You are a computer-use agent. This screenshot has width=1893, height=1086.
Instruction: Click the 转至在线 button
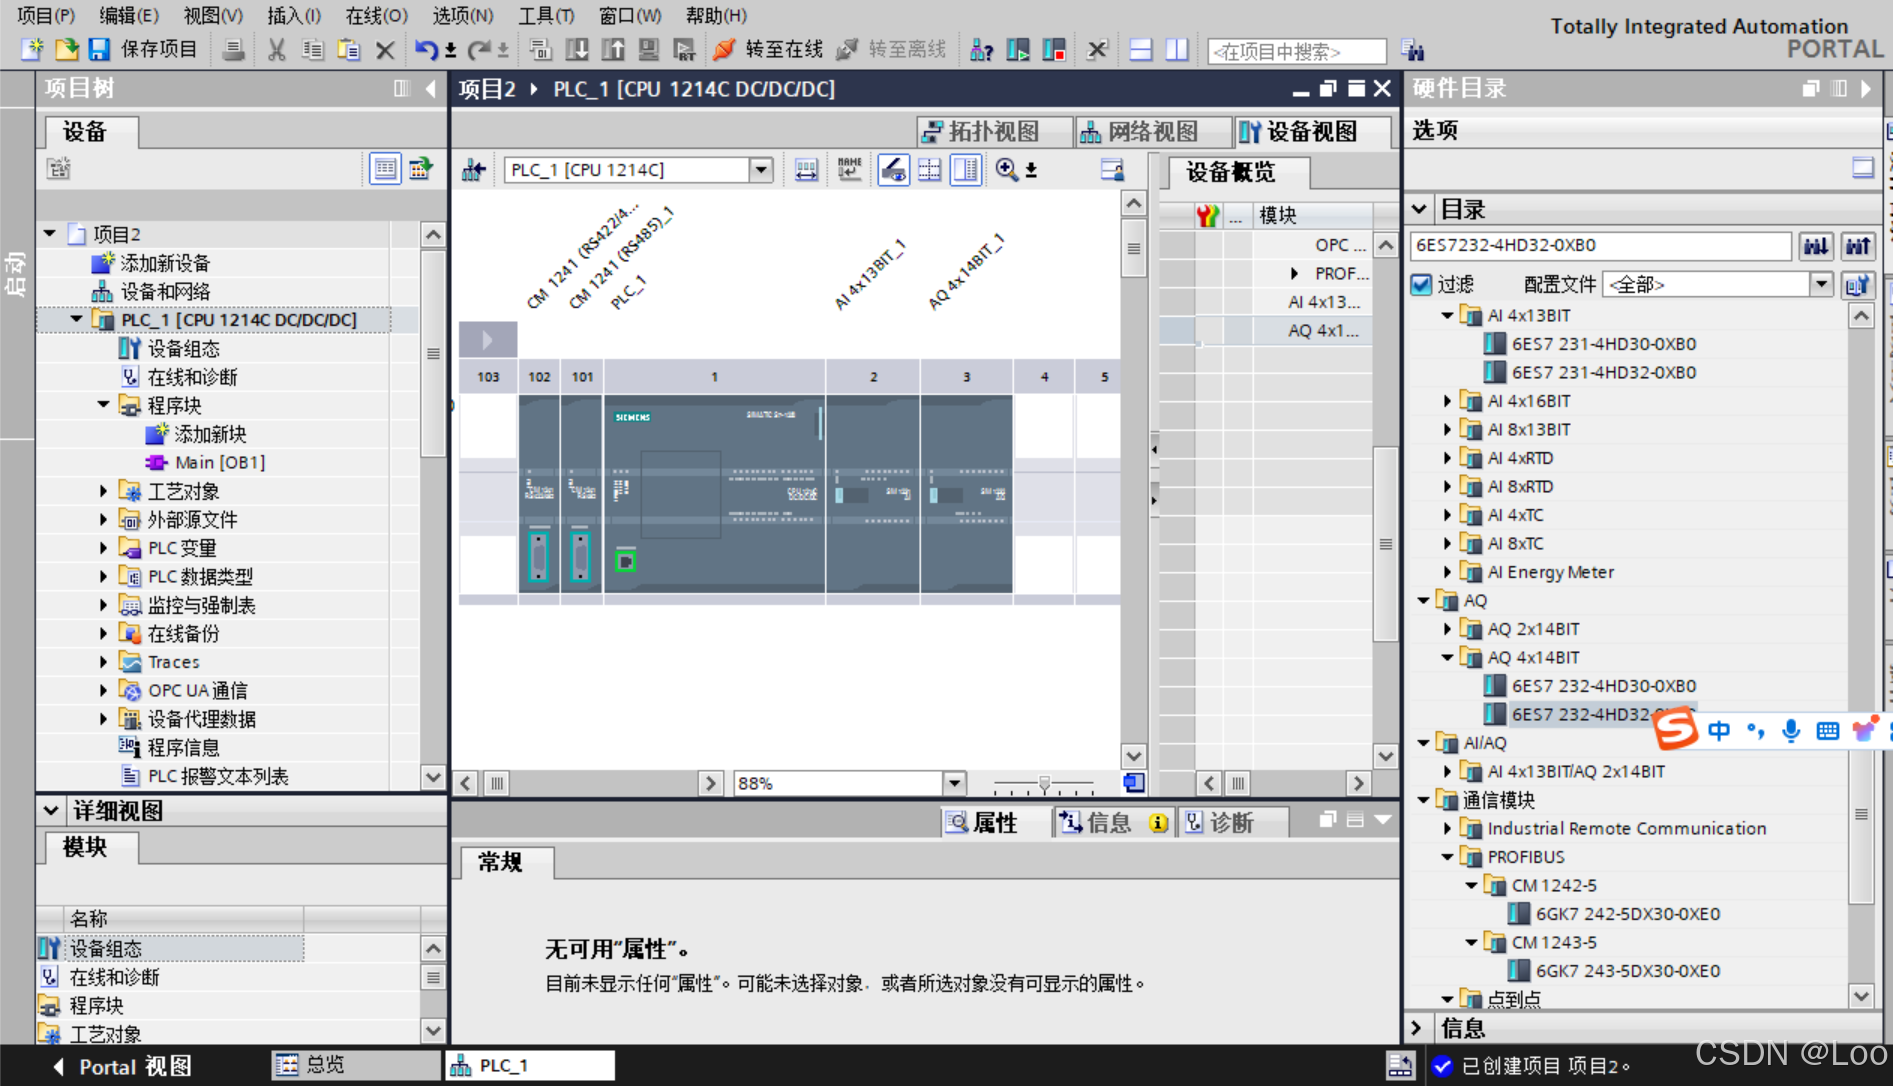[x=769, y=49]
